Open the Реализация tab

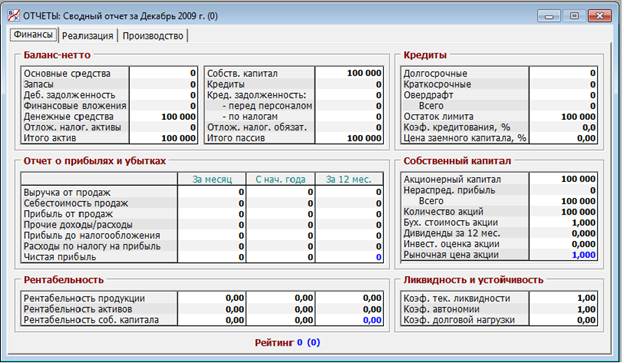88,36
